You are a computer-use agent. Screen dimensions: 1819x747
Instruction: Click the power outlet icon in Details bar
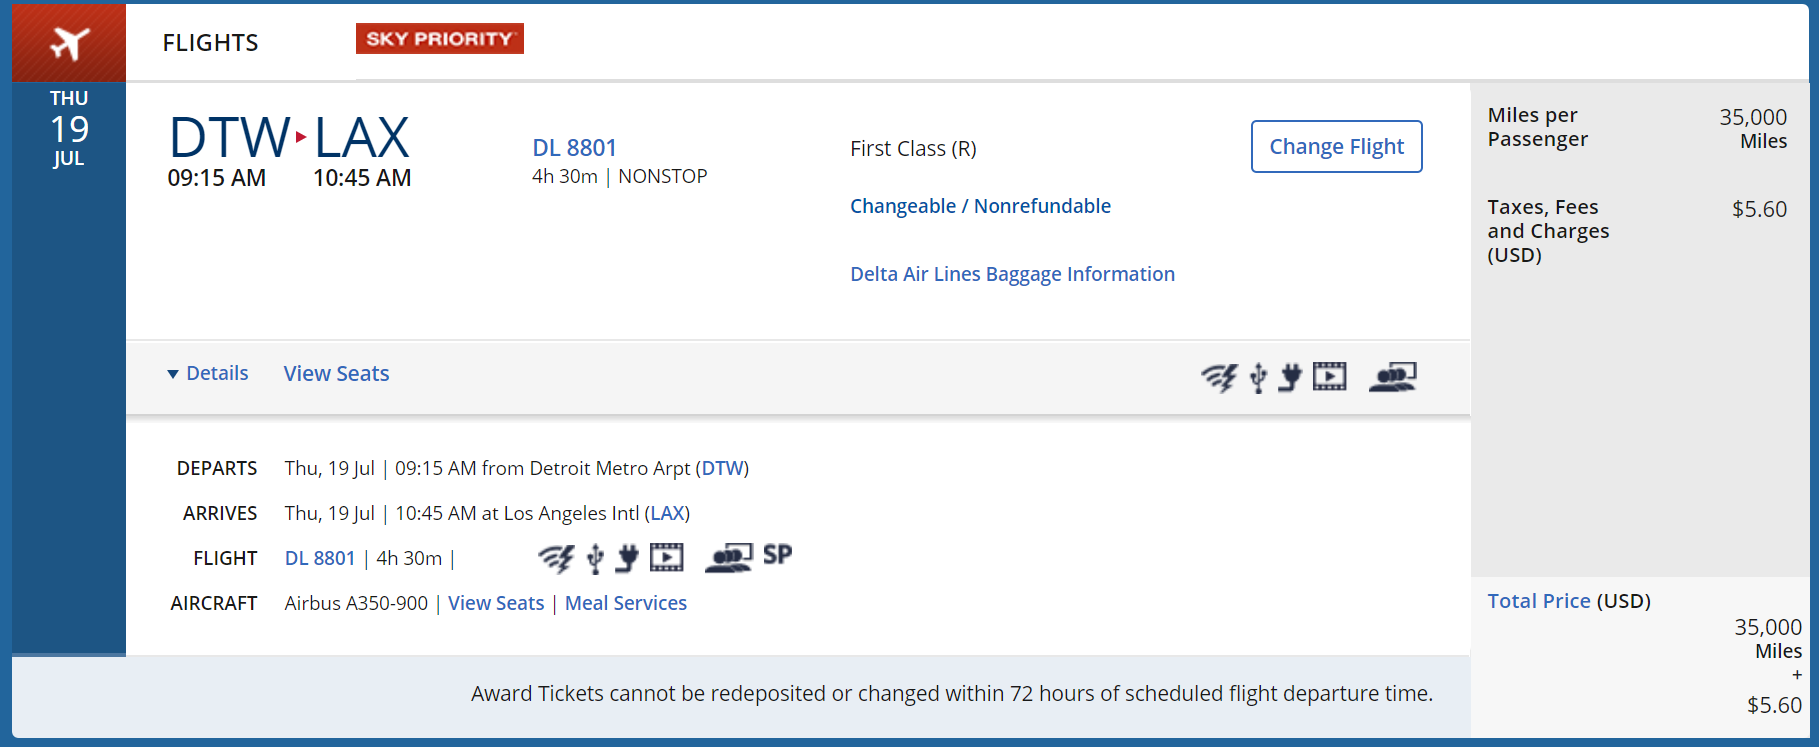click(1290, 377)
